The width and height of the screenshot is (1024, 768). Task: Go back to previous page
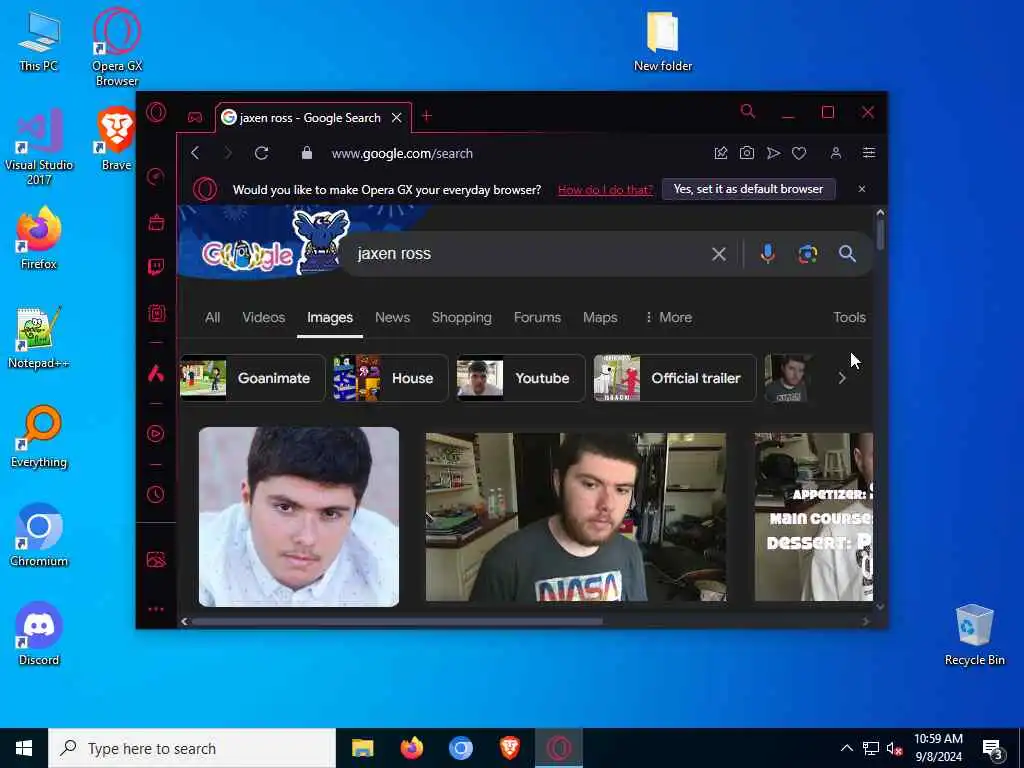pos(195,153)
